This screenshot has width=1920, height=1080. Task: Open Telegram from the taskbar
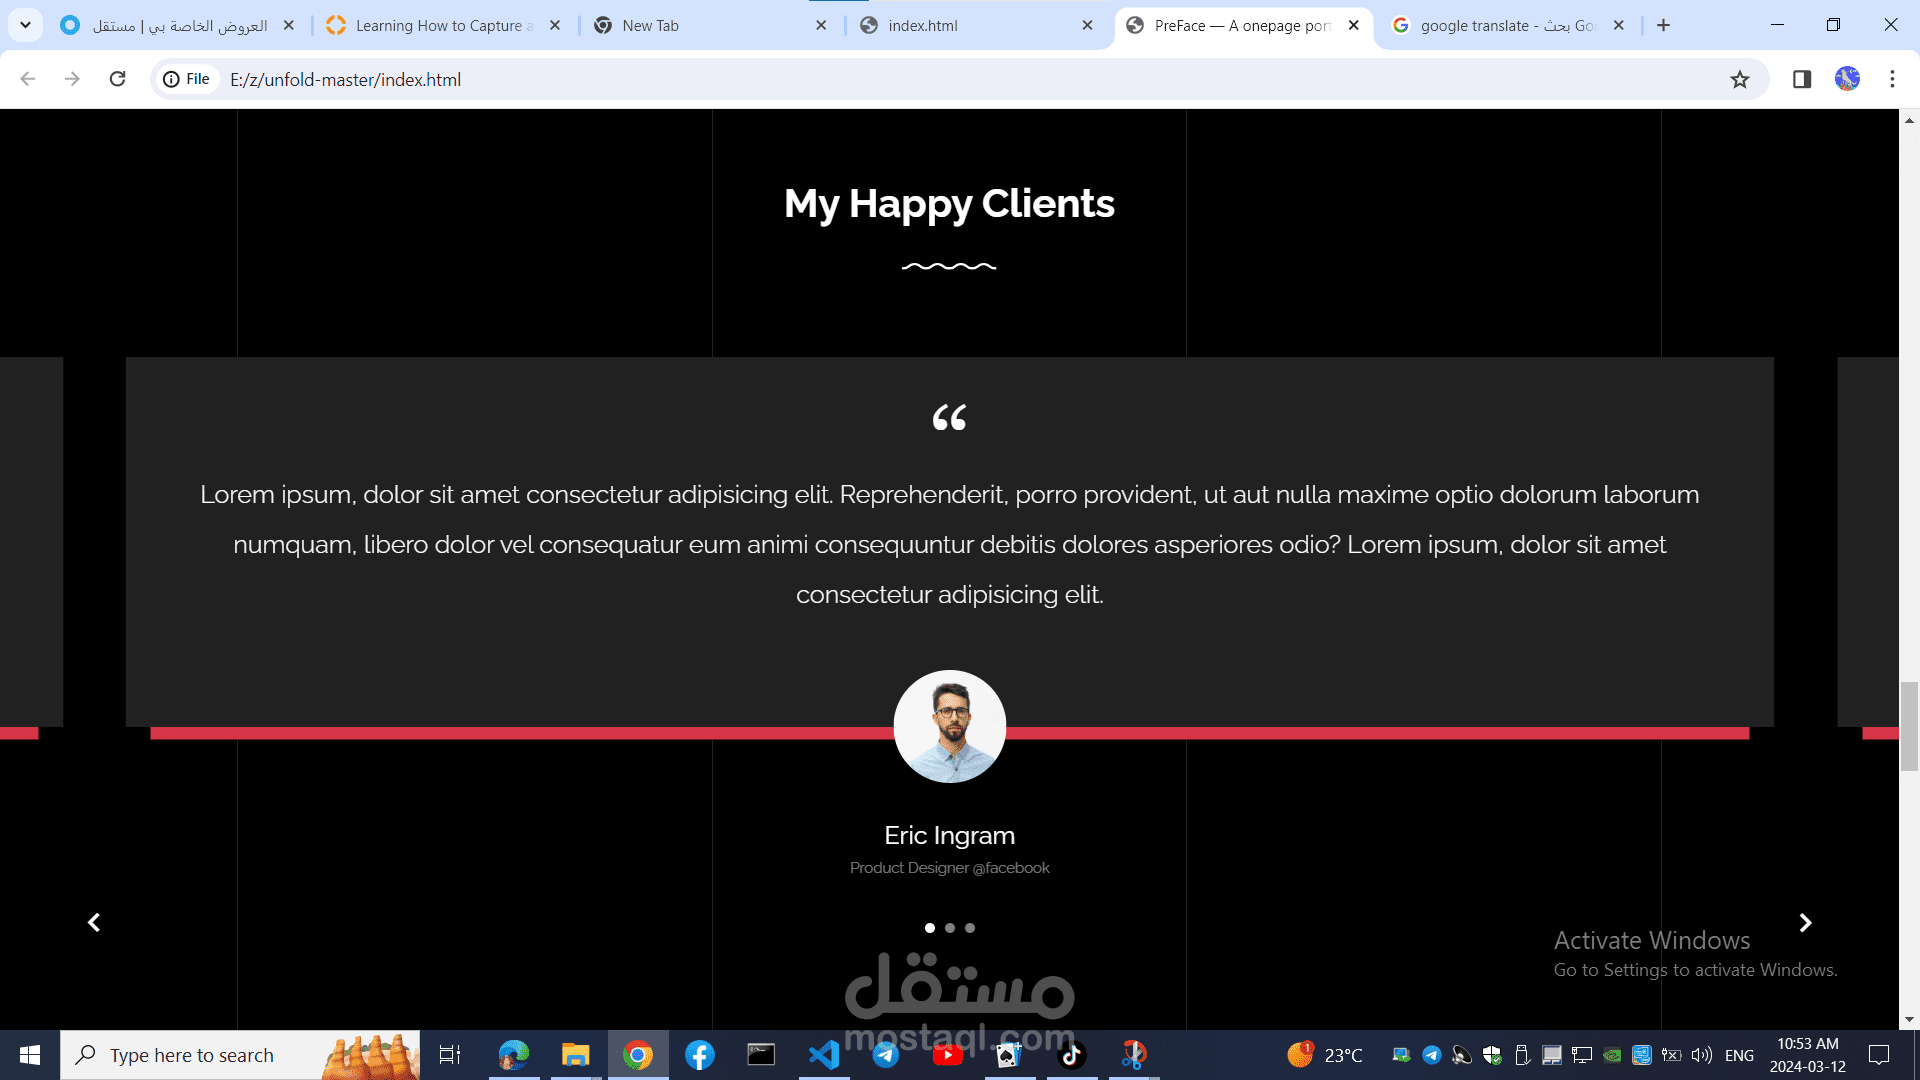coord(886,1055)
